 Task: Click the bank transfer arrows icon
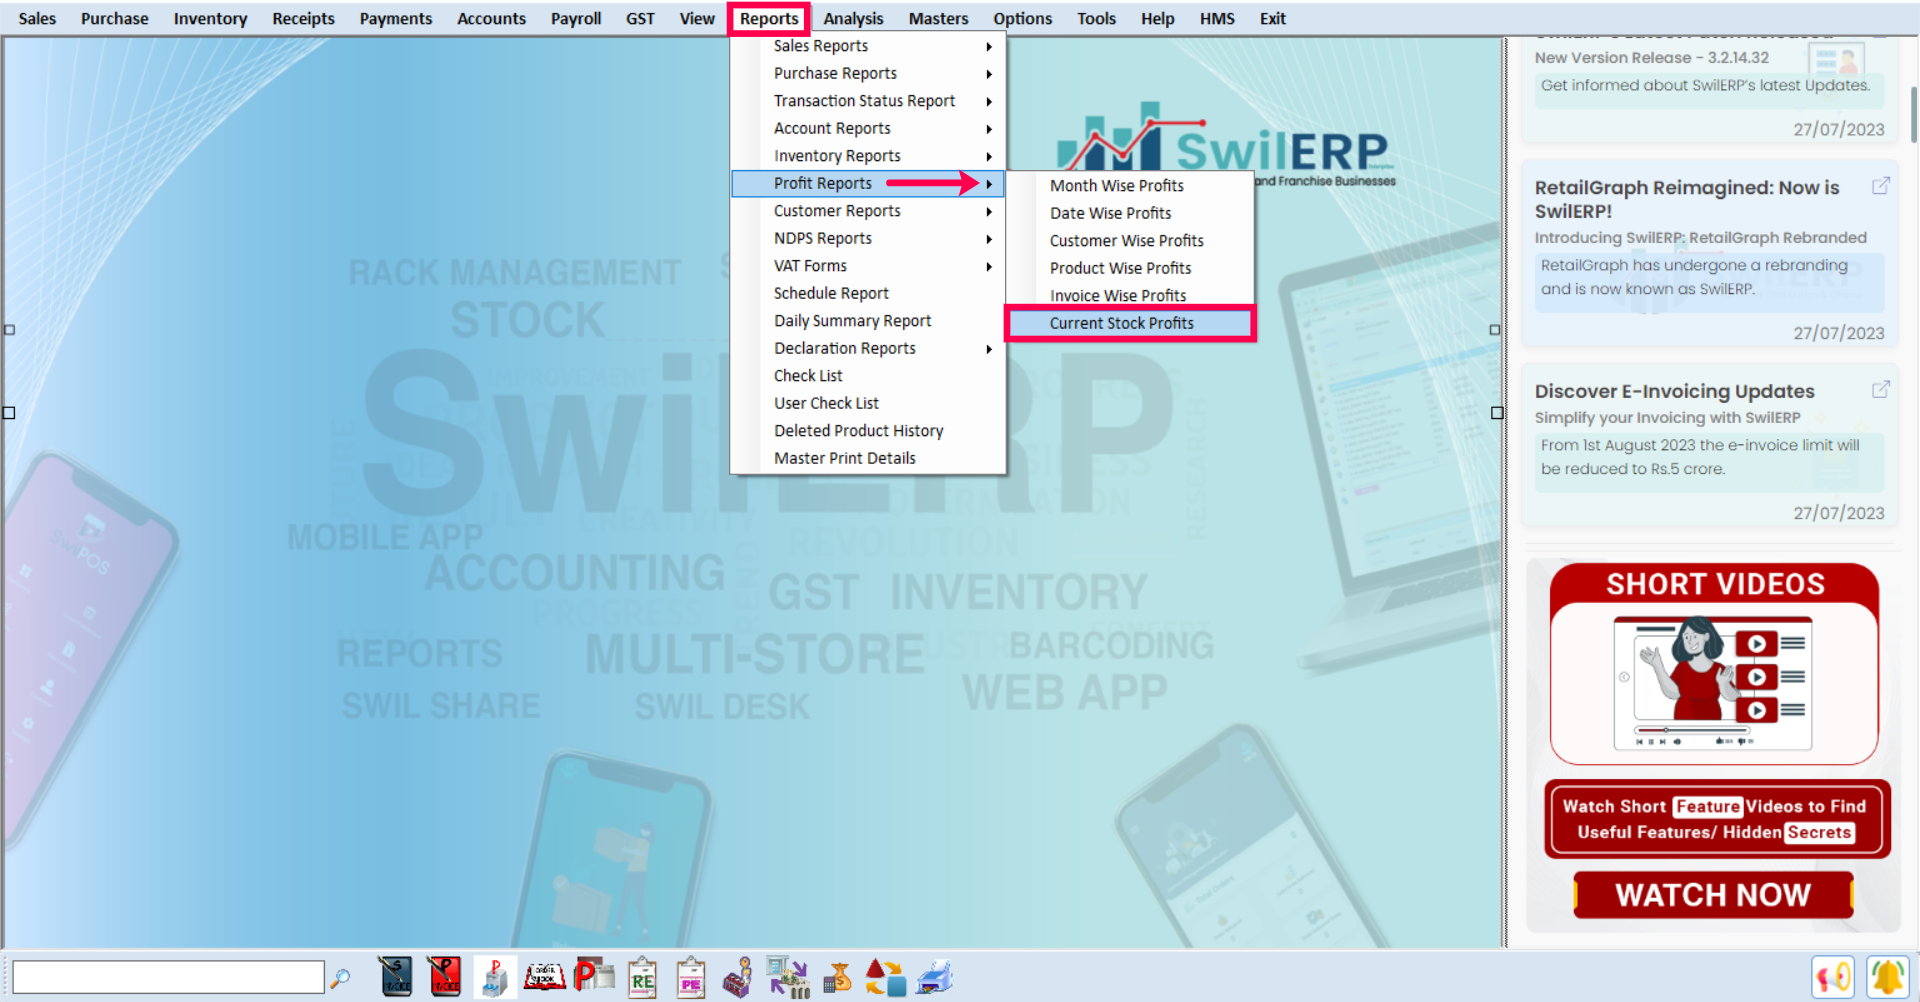click(788, 978)
